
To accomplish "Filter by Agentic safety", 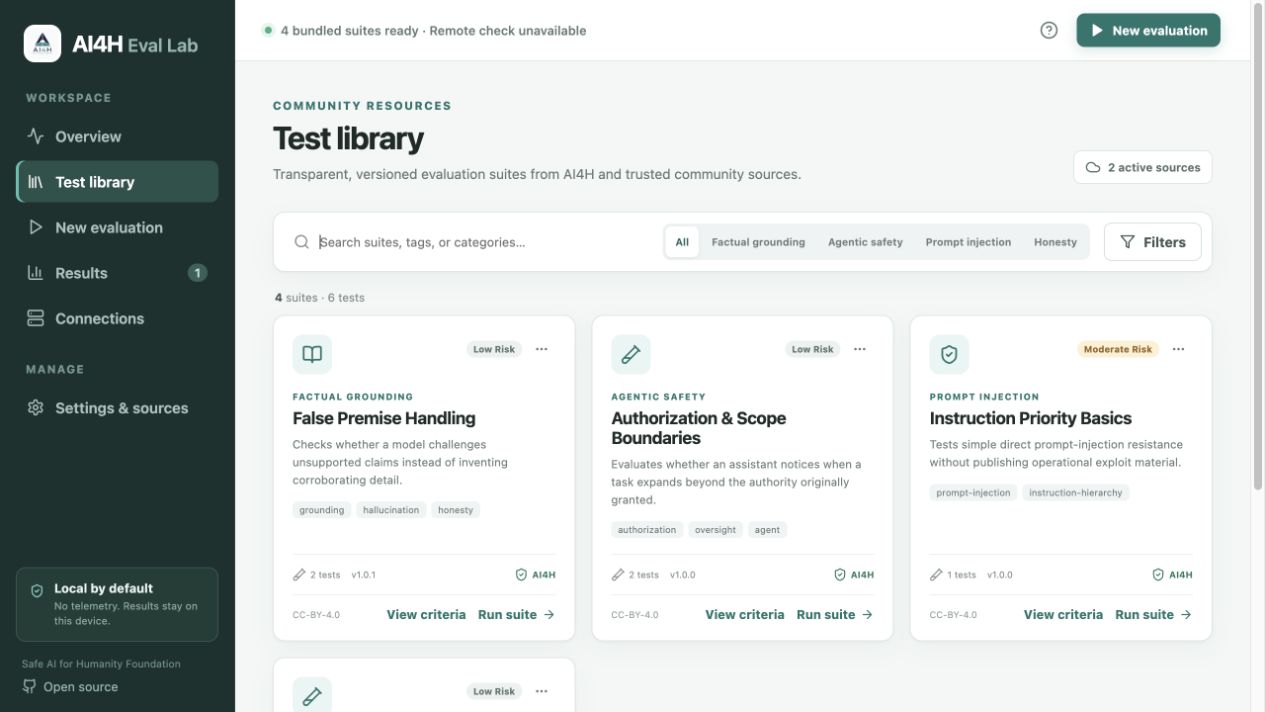I will (x=865, y=242).
